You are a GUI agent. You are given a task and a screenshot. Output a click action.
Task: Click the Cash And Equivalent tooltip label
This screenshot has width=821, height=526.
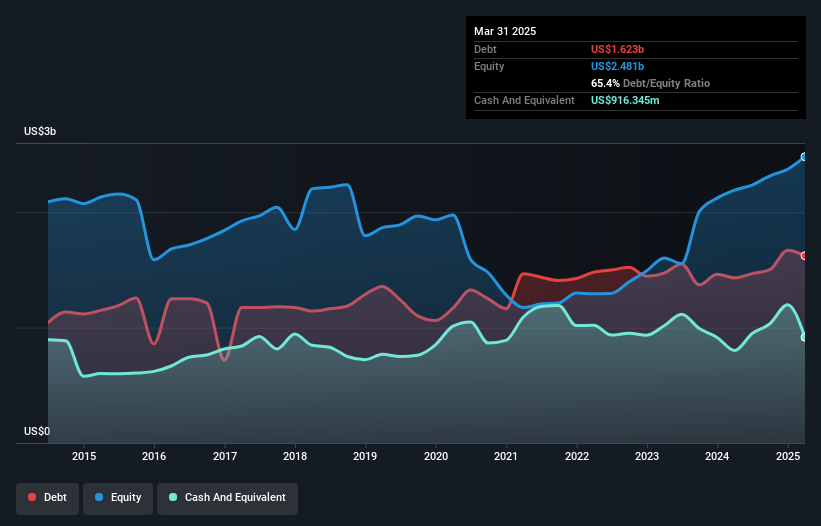click(524, 100)
